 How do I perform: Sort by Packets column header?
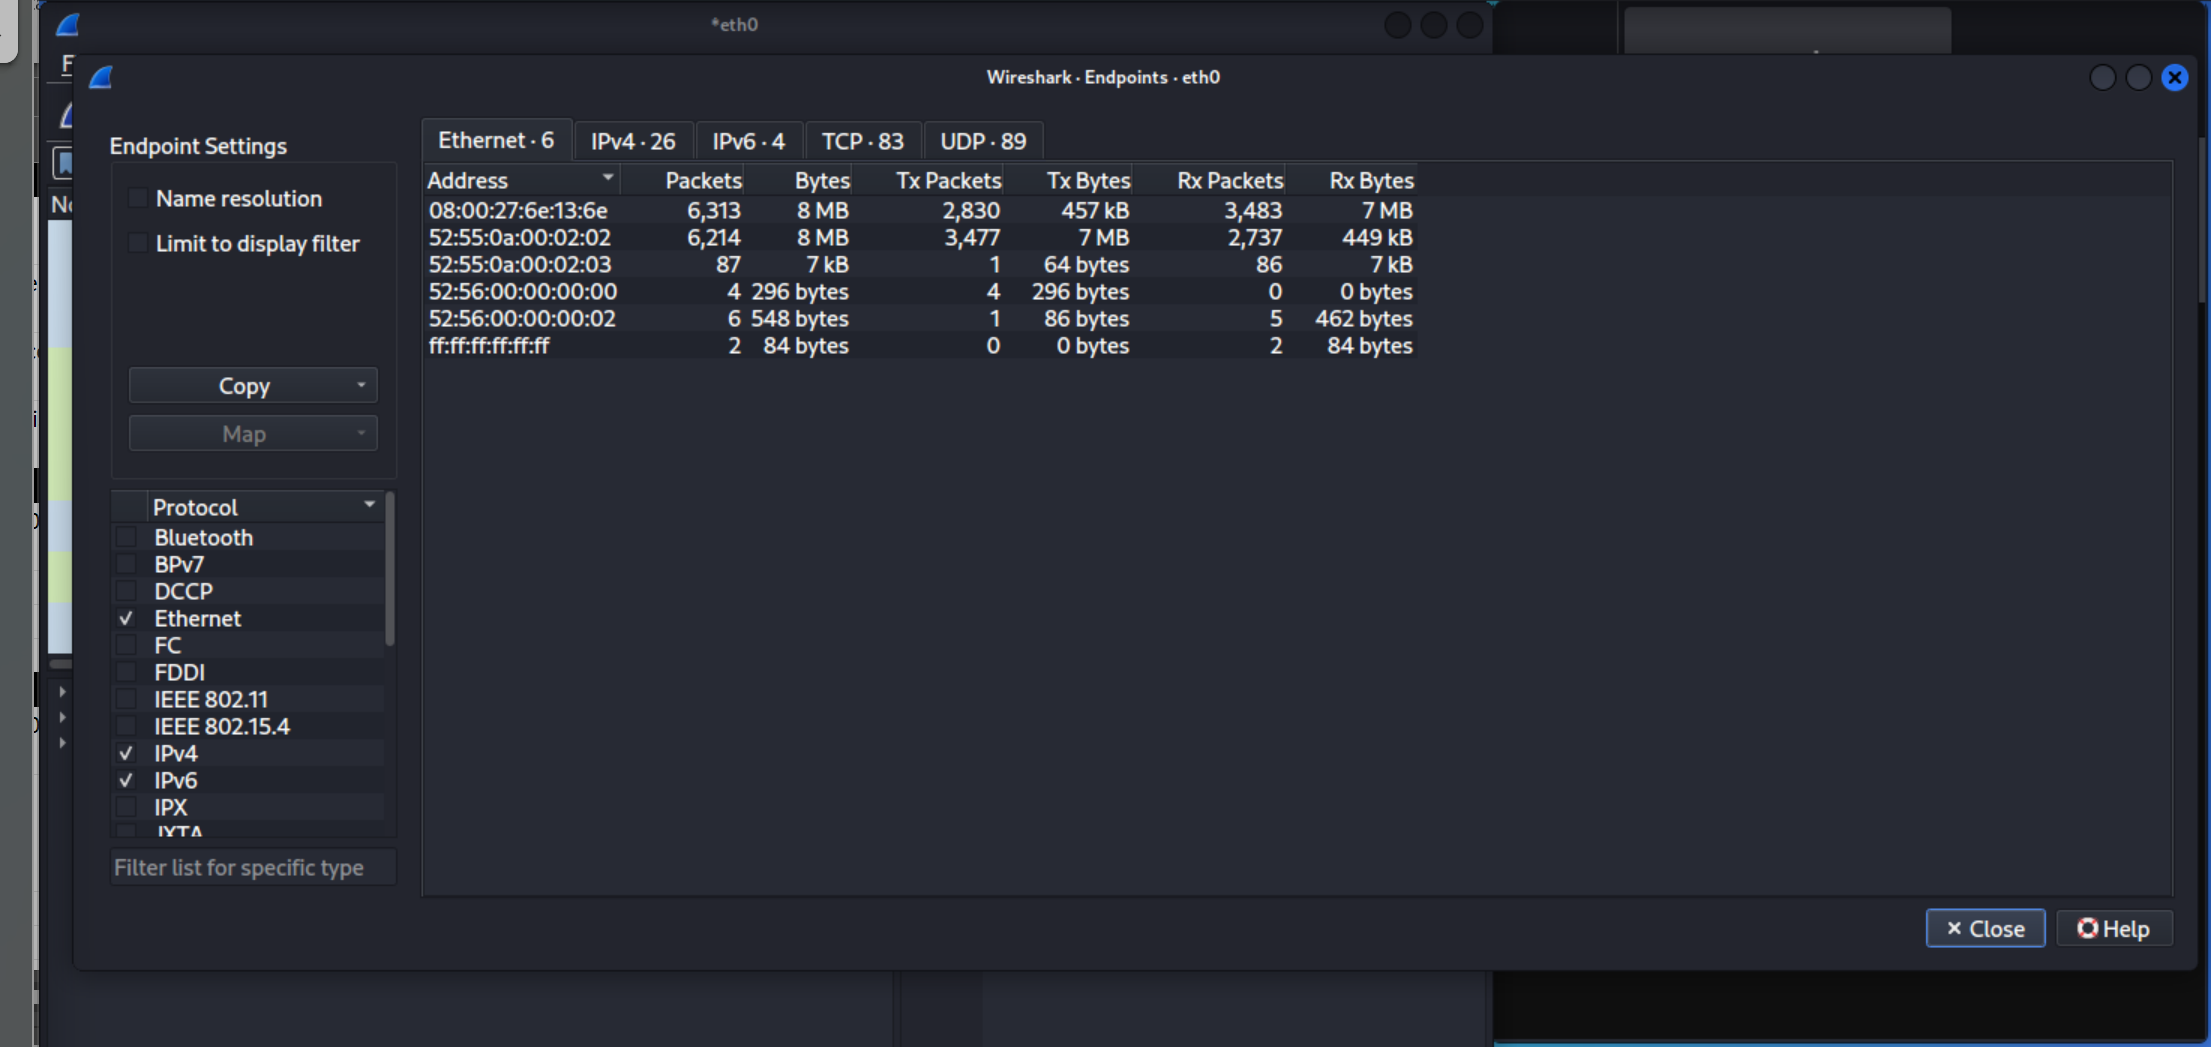pyautogui.click(x=682, y=180)
